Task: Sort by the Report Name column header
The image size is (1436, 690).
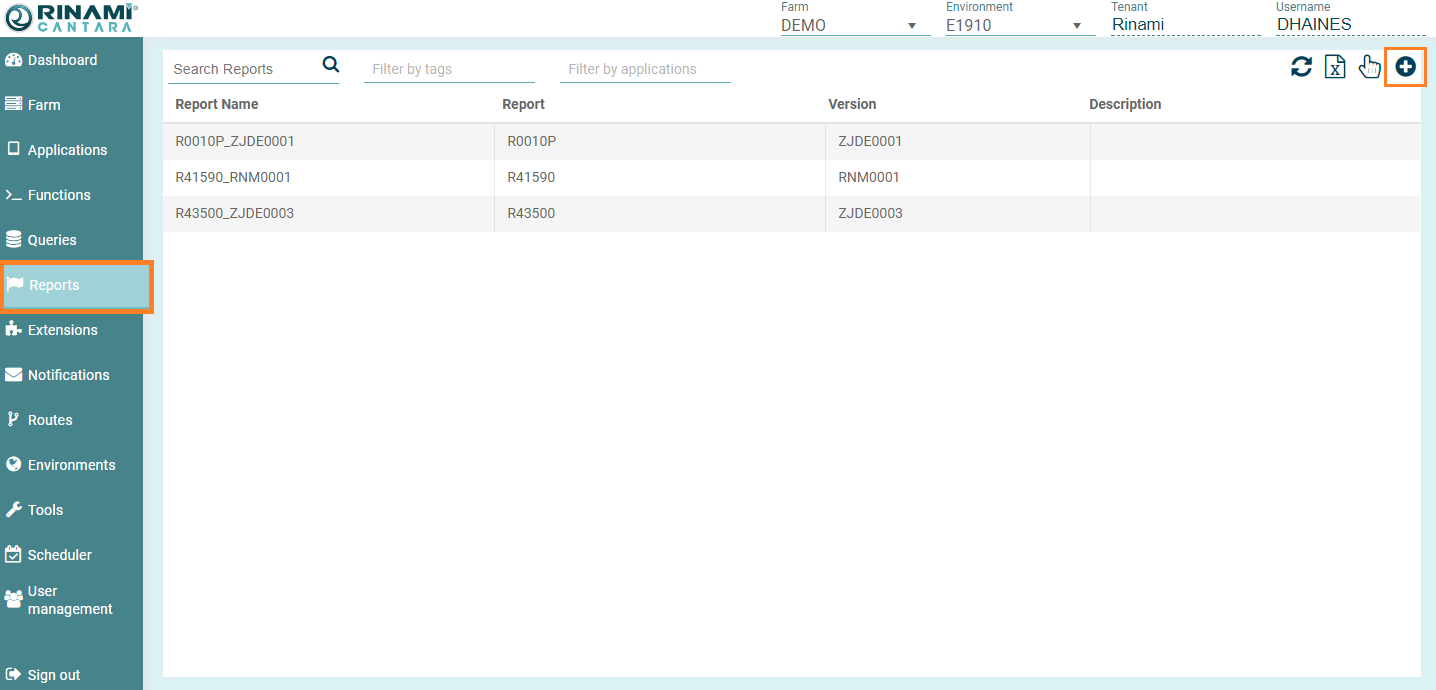Action: [217, 105]
